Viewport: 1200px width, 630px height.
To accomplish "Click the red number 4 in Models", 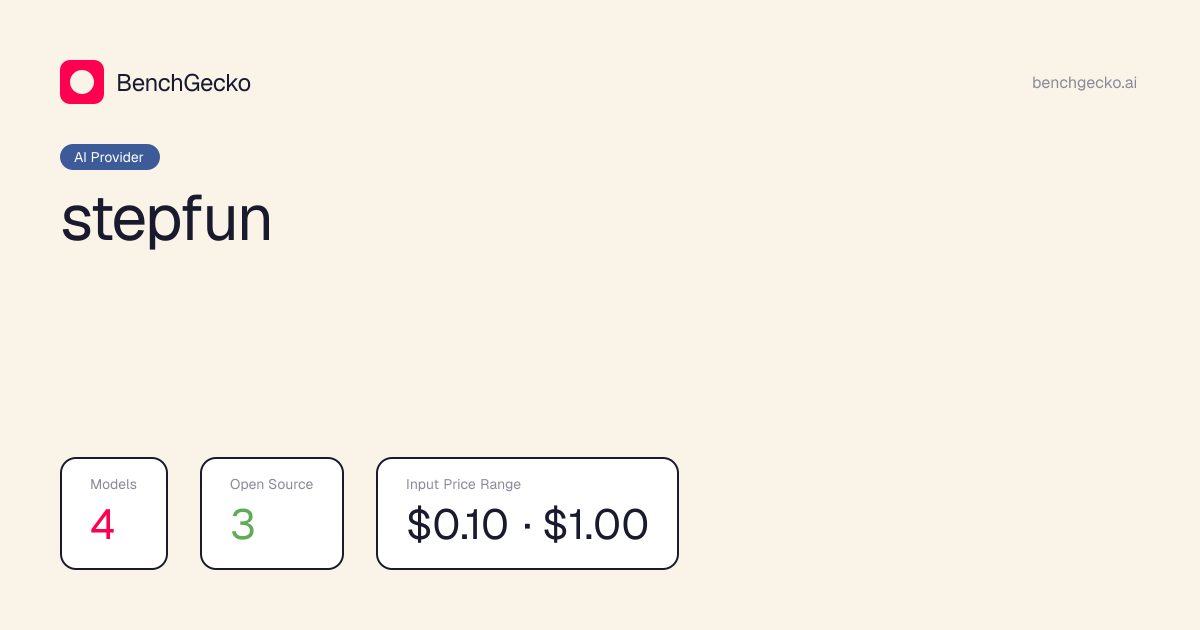I will (103, 525).
